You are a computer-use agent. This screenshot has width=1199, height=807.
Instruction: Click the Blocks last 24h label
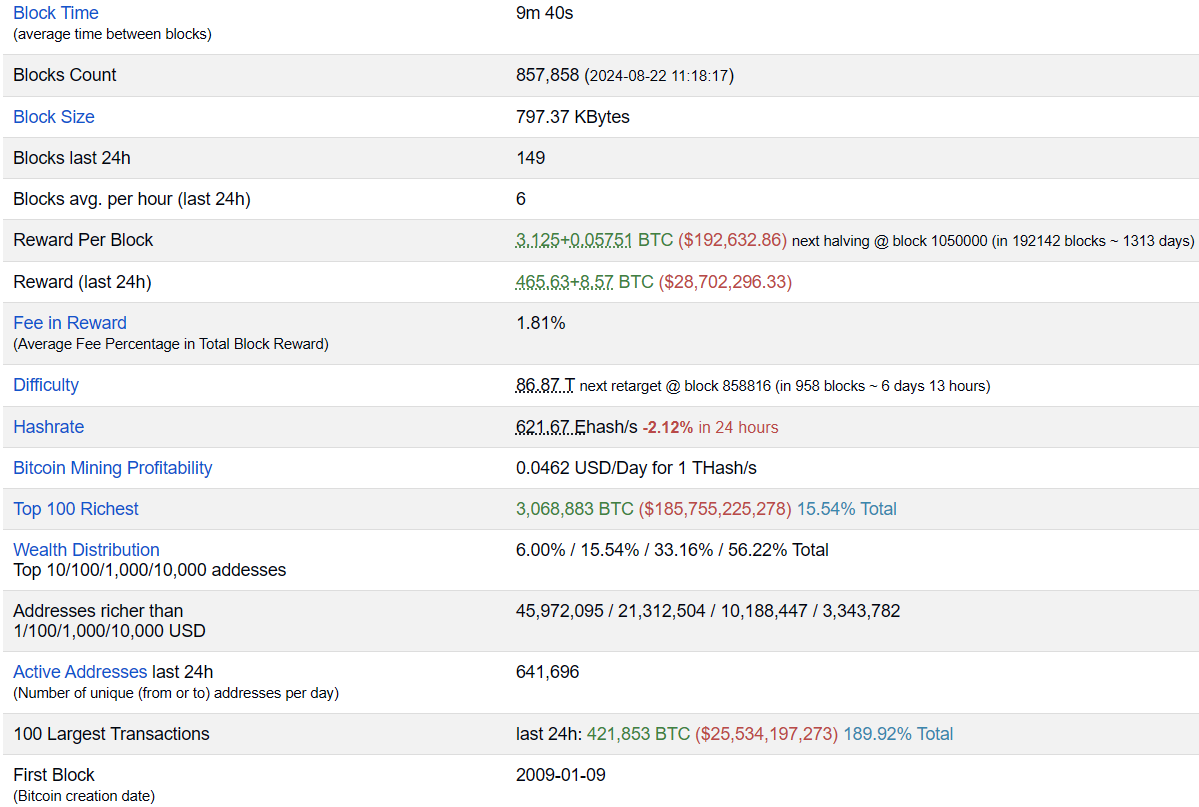pyautogui.click(x=72, y=158)
